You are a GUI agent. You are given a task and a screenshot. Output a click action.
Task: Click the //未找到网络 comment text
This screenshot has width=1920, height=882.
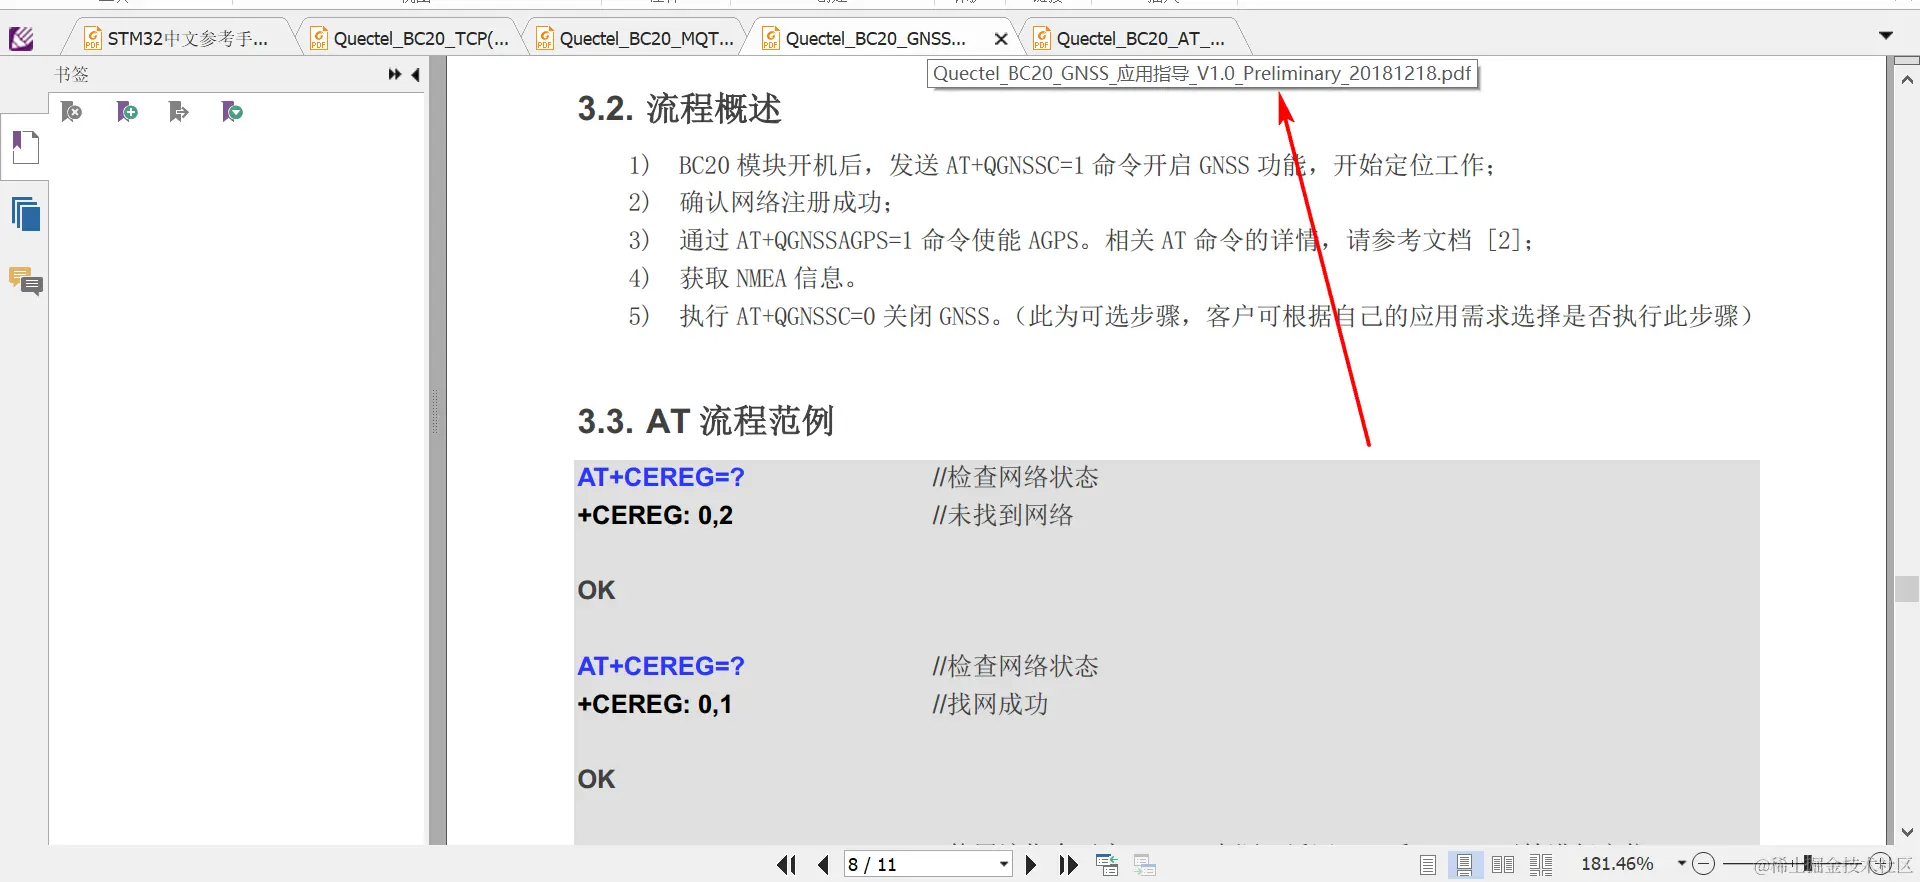[1003, 515]
